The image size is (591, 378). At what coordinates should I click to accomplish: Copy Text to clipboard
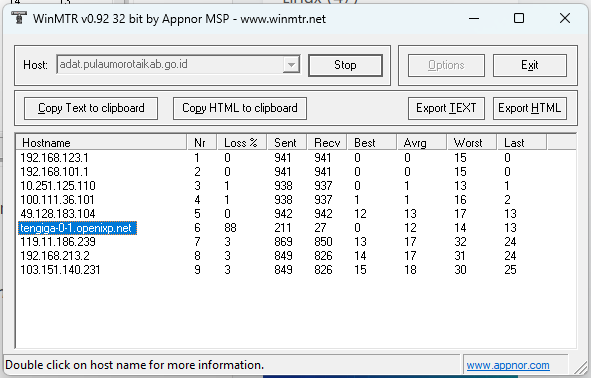click(x=91, y=108)
